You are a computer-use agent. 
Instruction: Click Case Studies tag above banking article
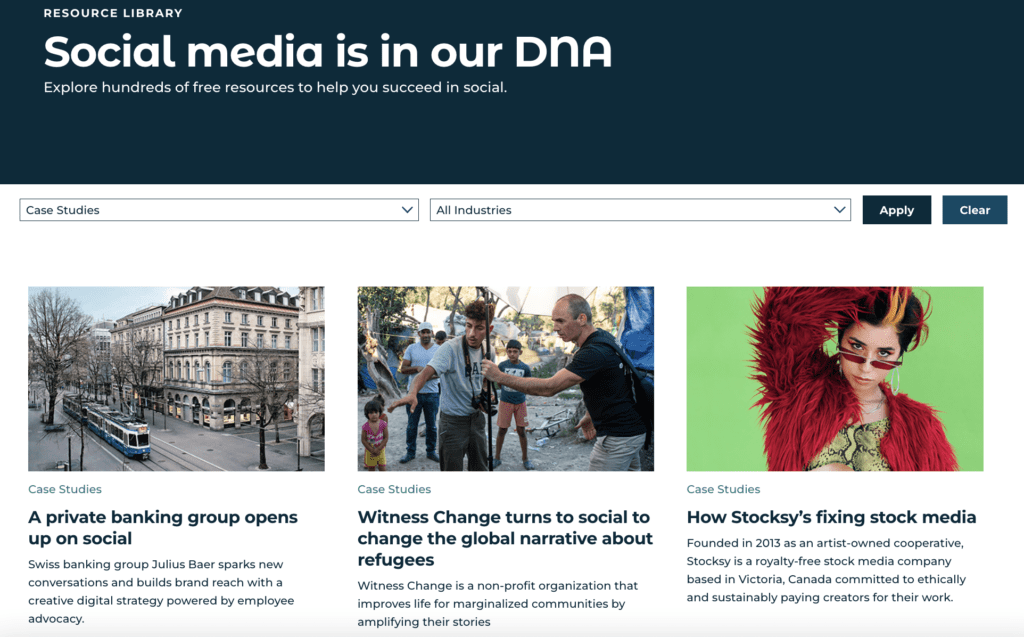pyautogui.click(x=65, y=489)
